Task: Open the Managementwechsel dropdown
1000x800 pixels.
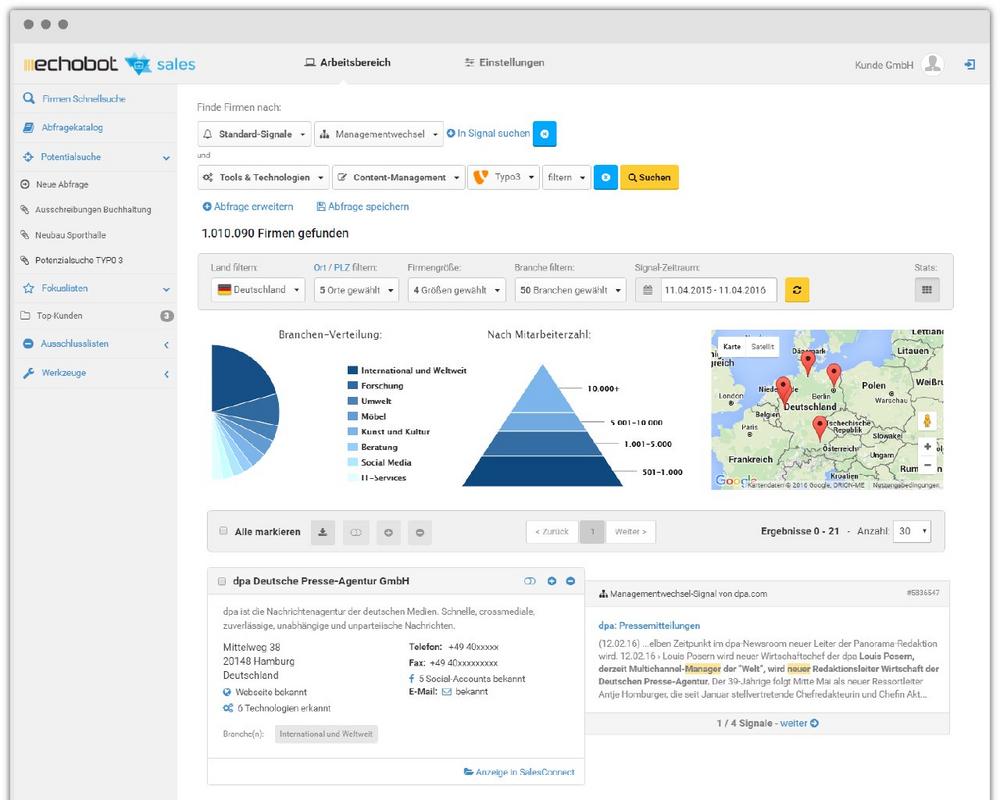Action: 379,134
